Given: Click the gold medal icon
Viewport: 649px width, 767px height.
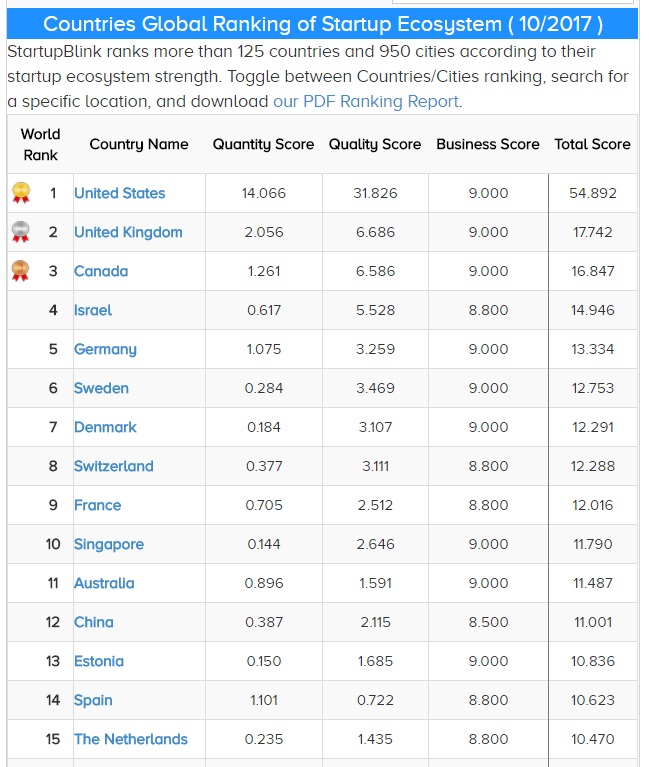Looking at the screenshot, I should click(20, 193).
